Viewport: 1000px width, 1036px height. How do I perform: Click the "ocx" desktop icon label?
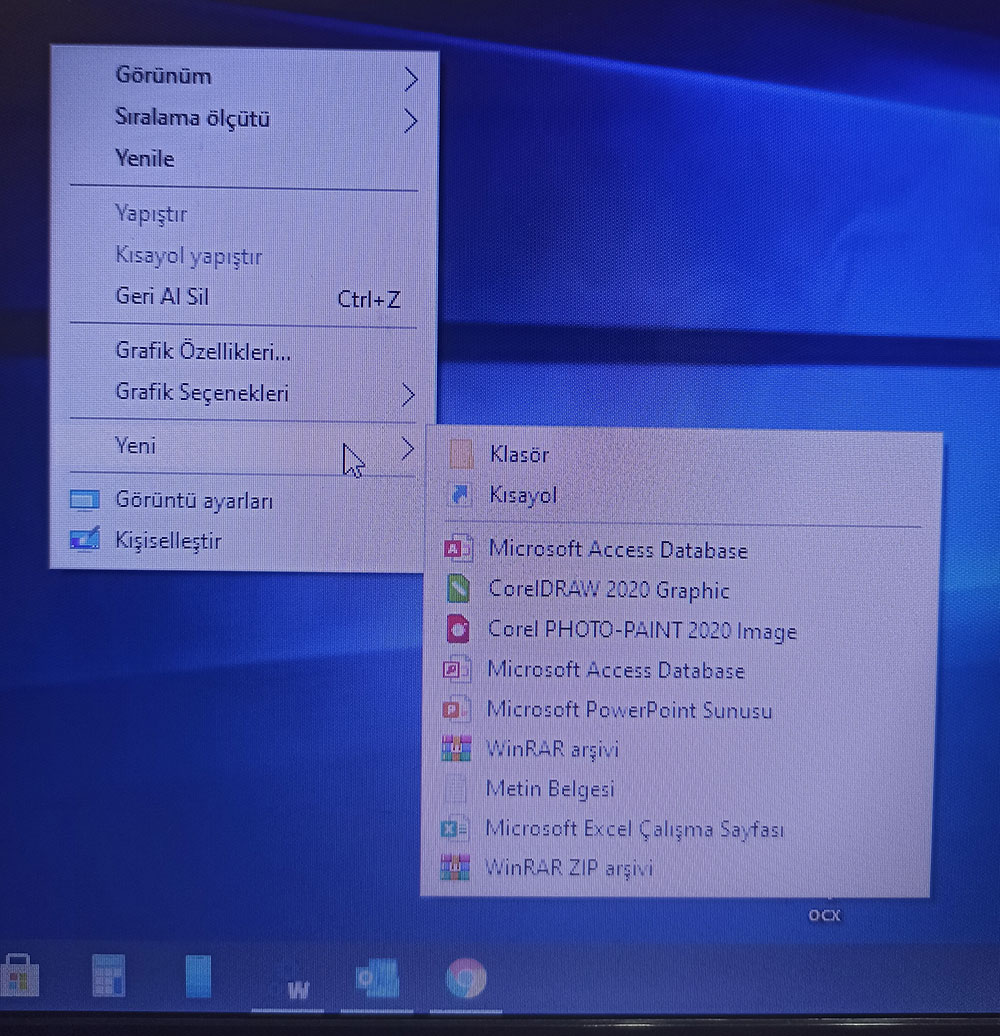[x=824, y=915]
